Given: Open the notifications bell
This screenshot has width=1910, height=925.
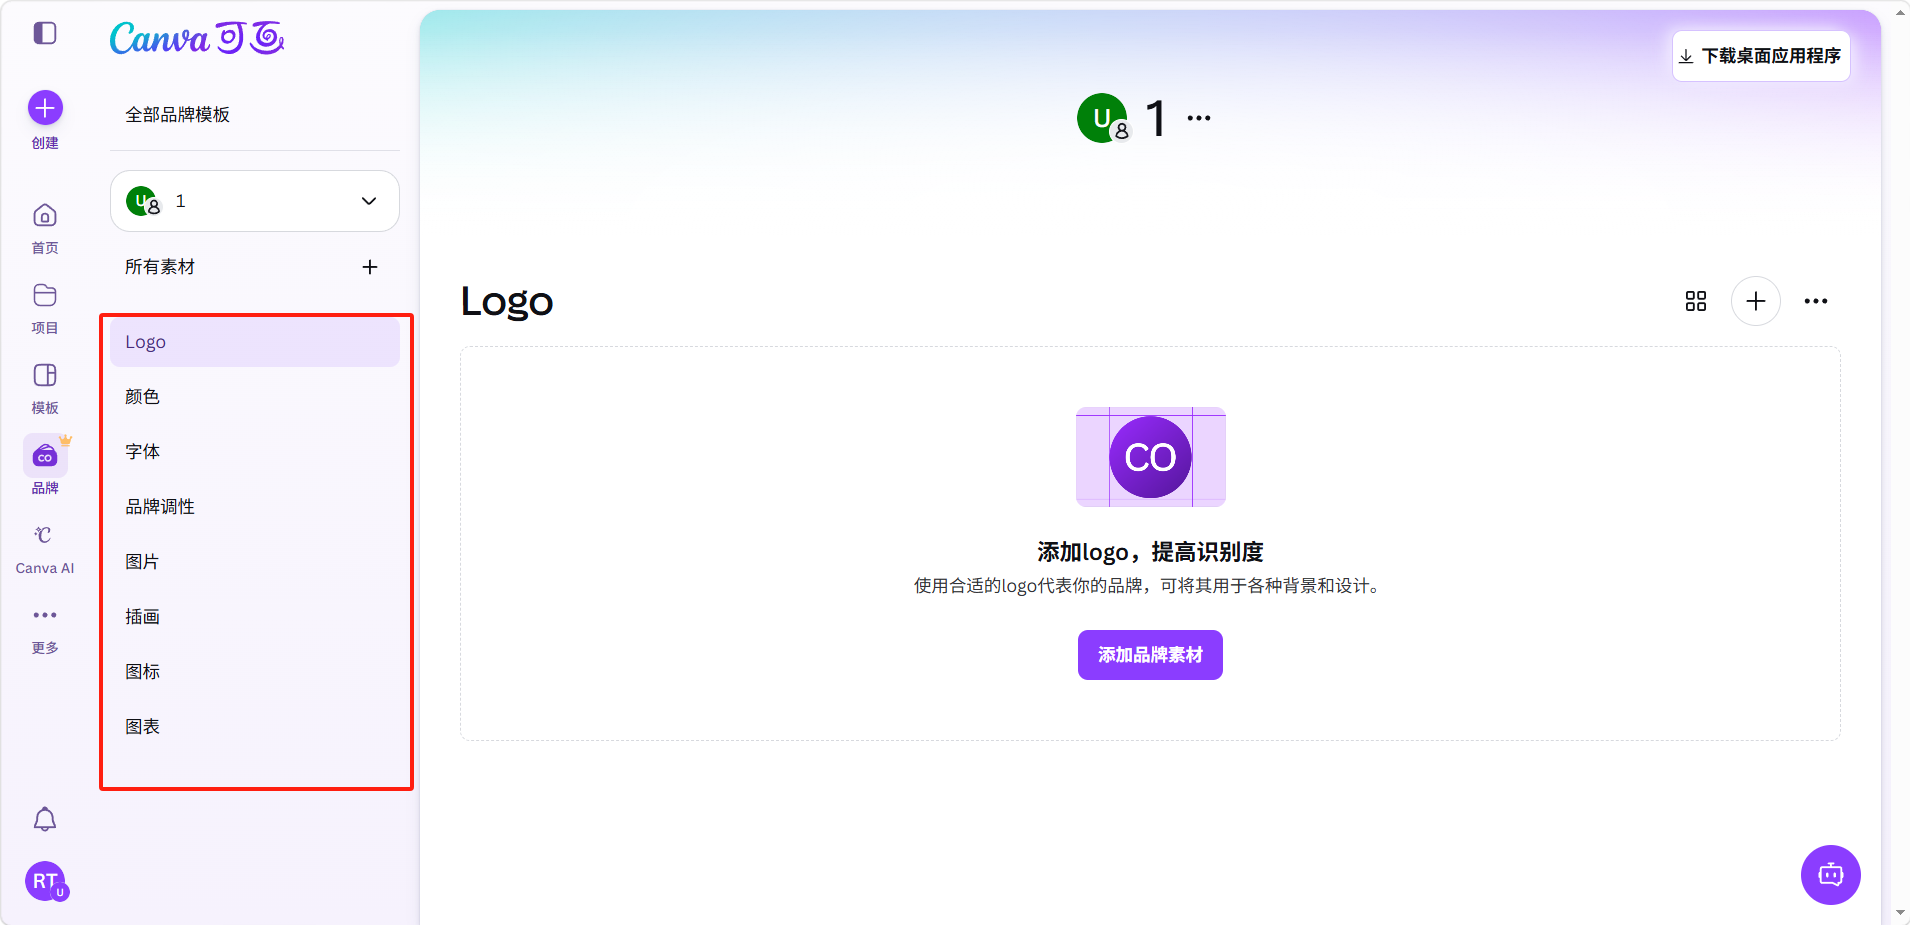Looking at the screenshot, I should tap(45, 820).
